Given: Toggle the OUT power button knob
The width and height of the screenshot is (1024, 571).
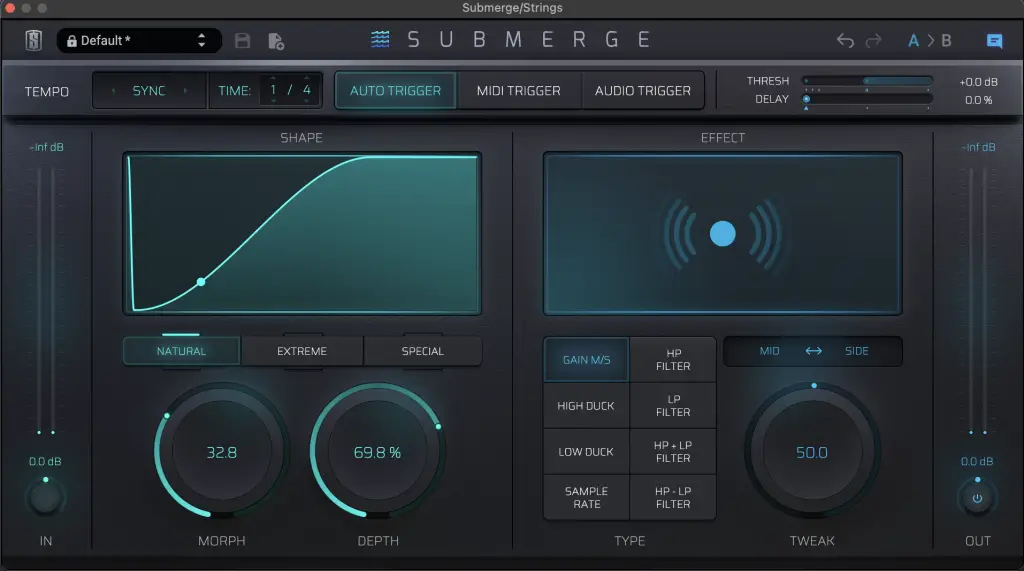Looking at the screenshot, I should click(977, 498).
